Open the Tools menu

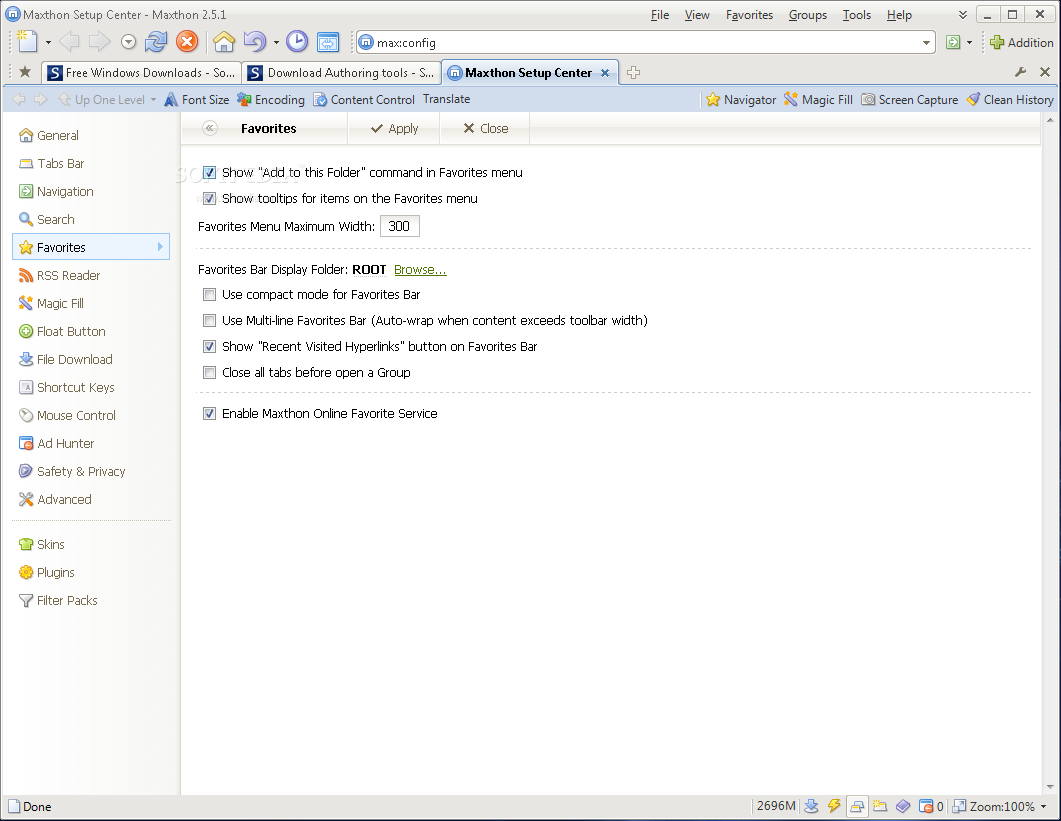(856, 15)
